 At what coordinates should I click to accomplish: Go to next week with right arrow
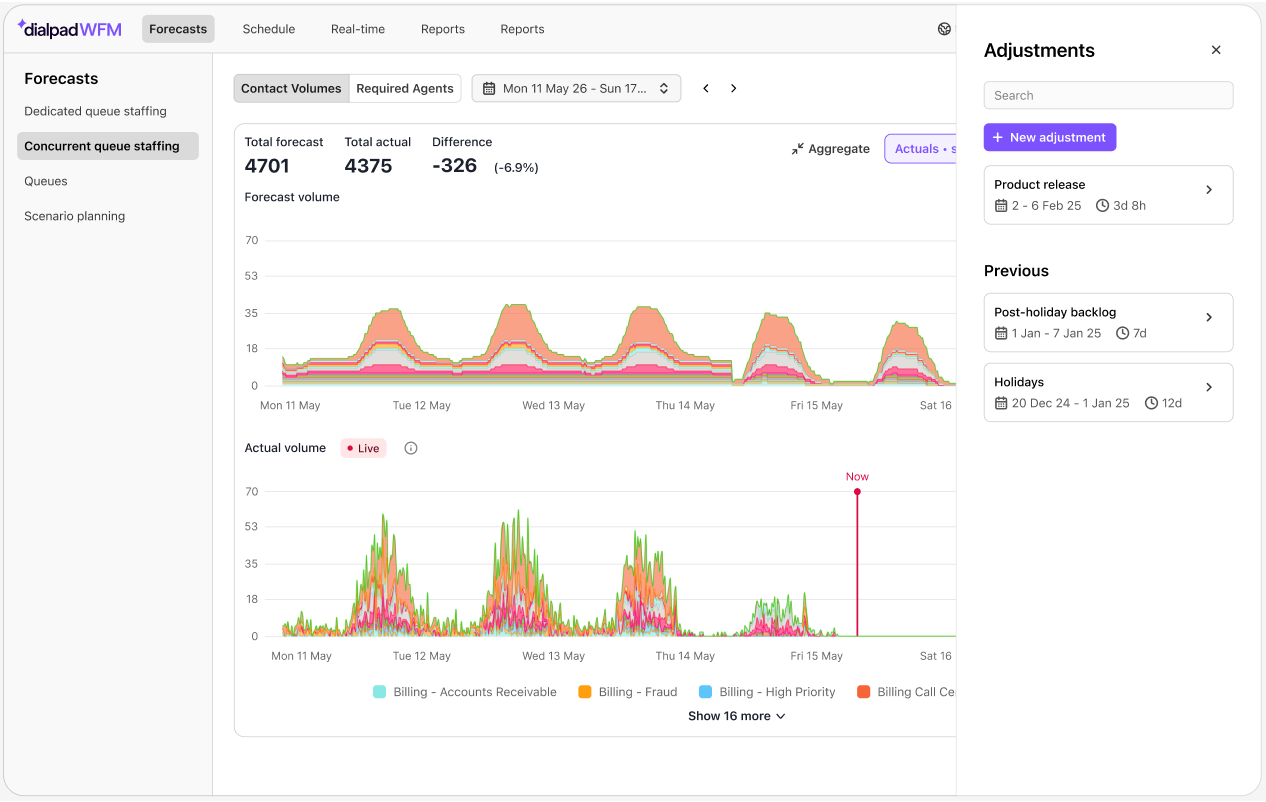tap(733, 88)
